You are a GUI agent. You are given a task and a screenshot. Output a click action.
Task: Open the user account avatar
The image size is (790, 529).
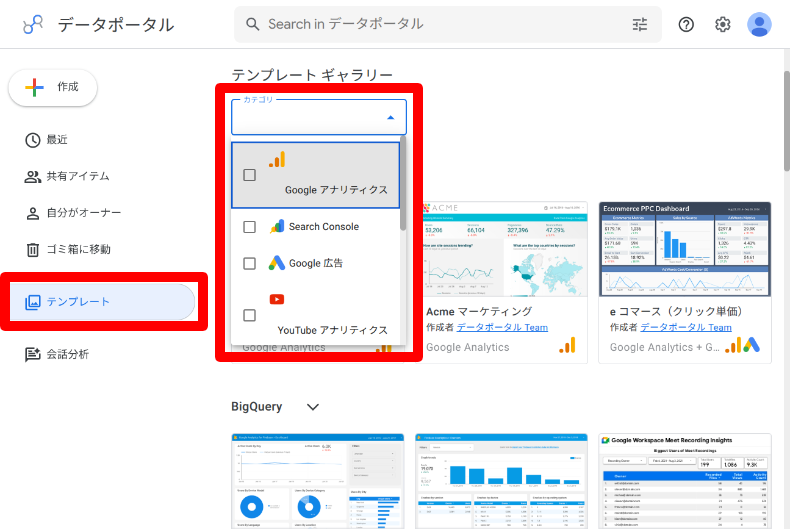pyautogui.click(x=759, y=25)
